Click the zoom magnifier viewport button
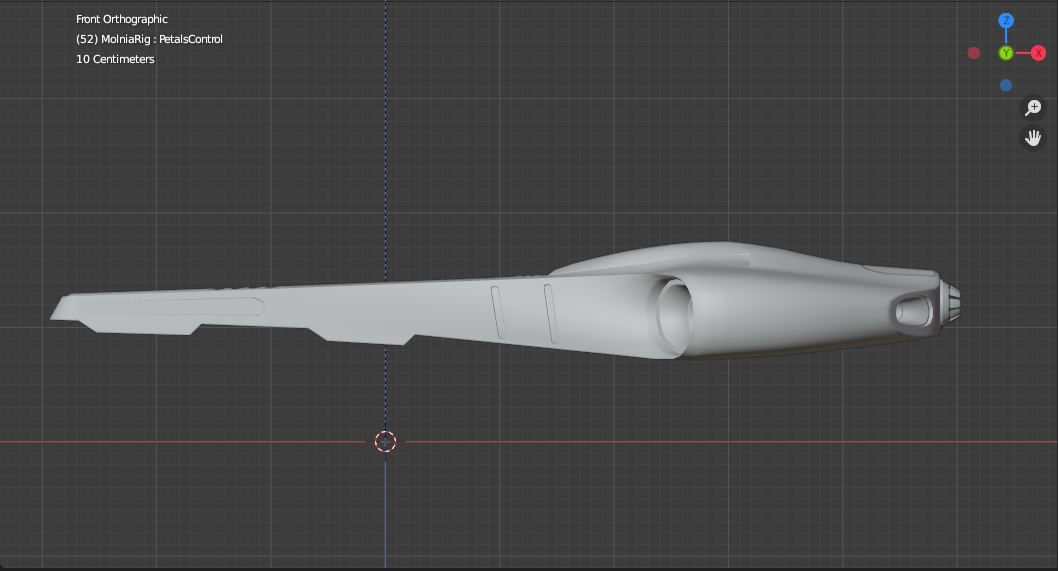 click(x=1033, y=107)
